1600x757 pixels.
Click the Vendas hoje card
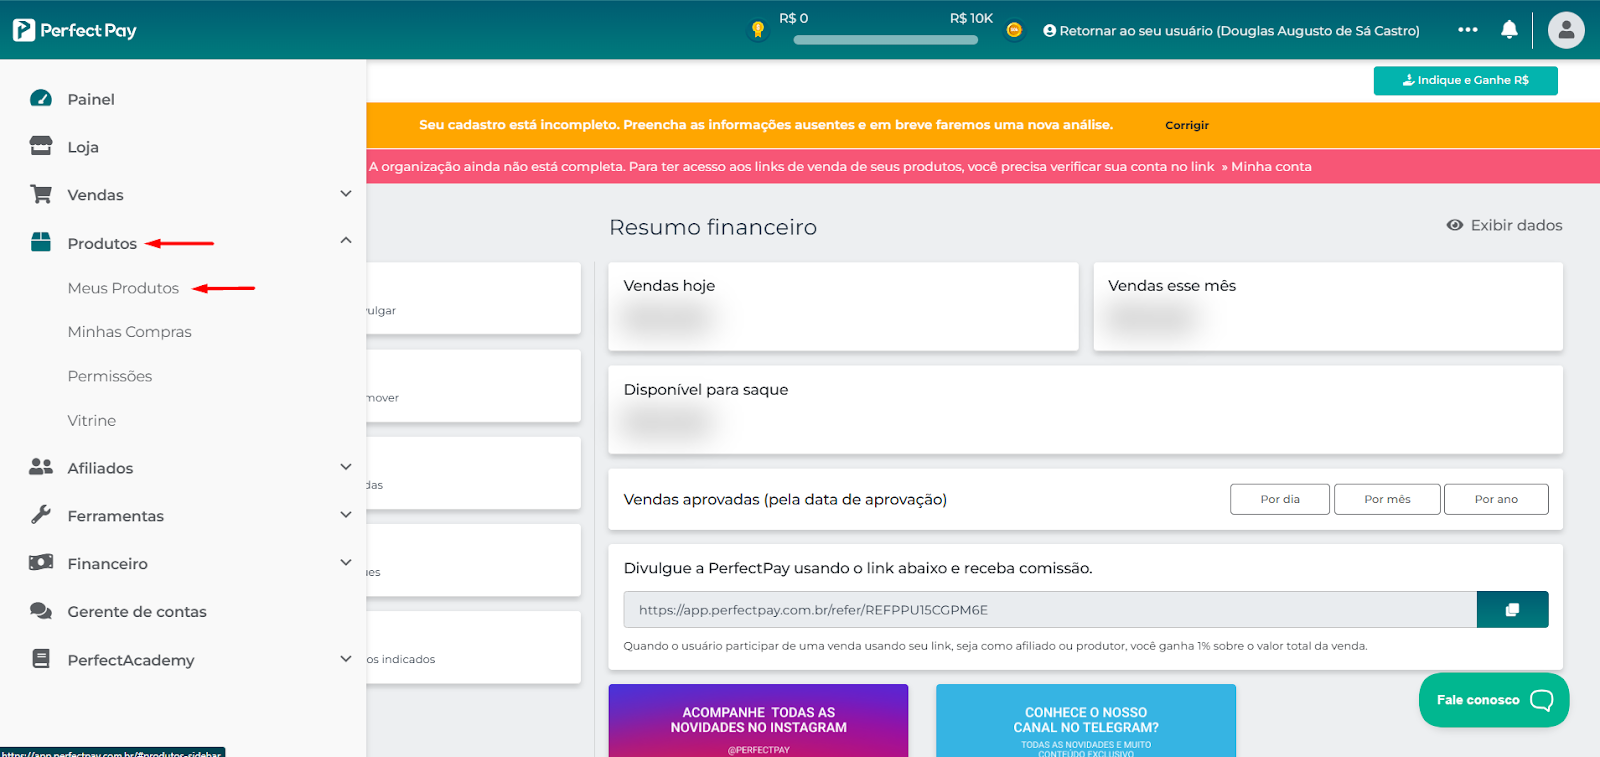click(x=843, y=306)
